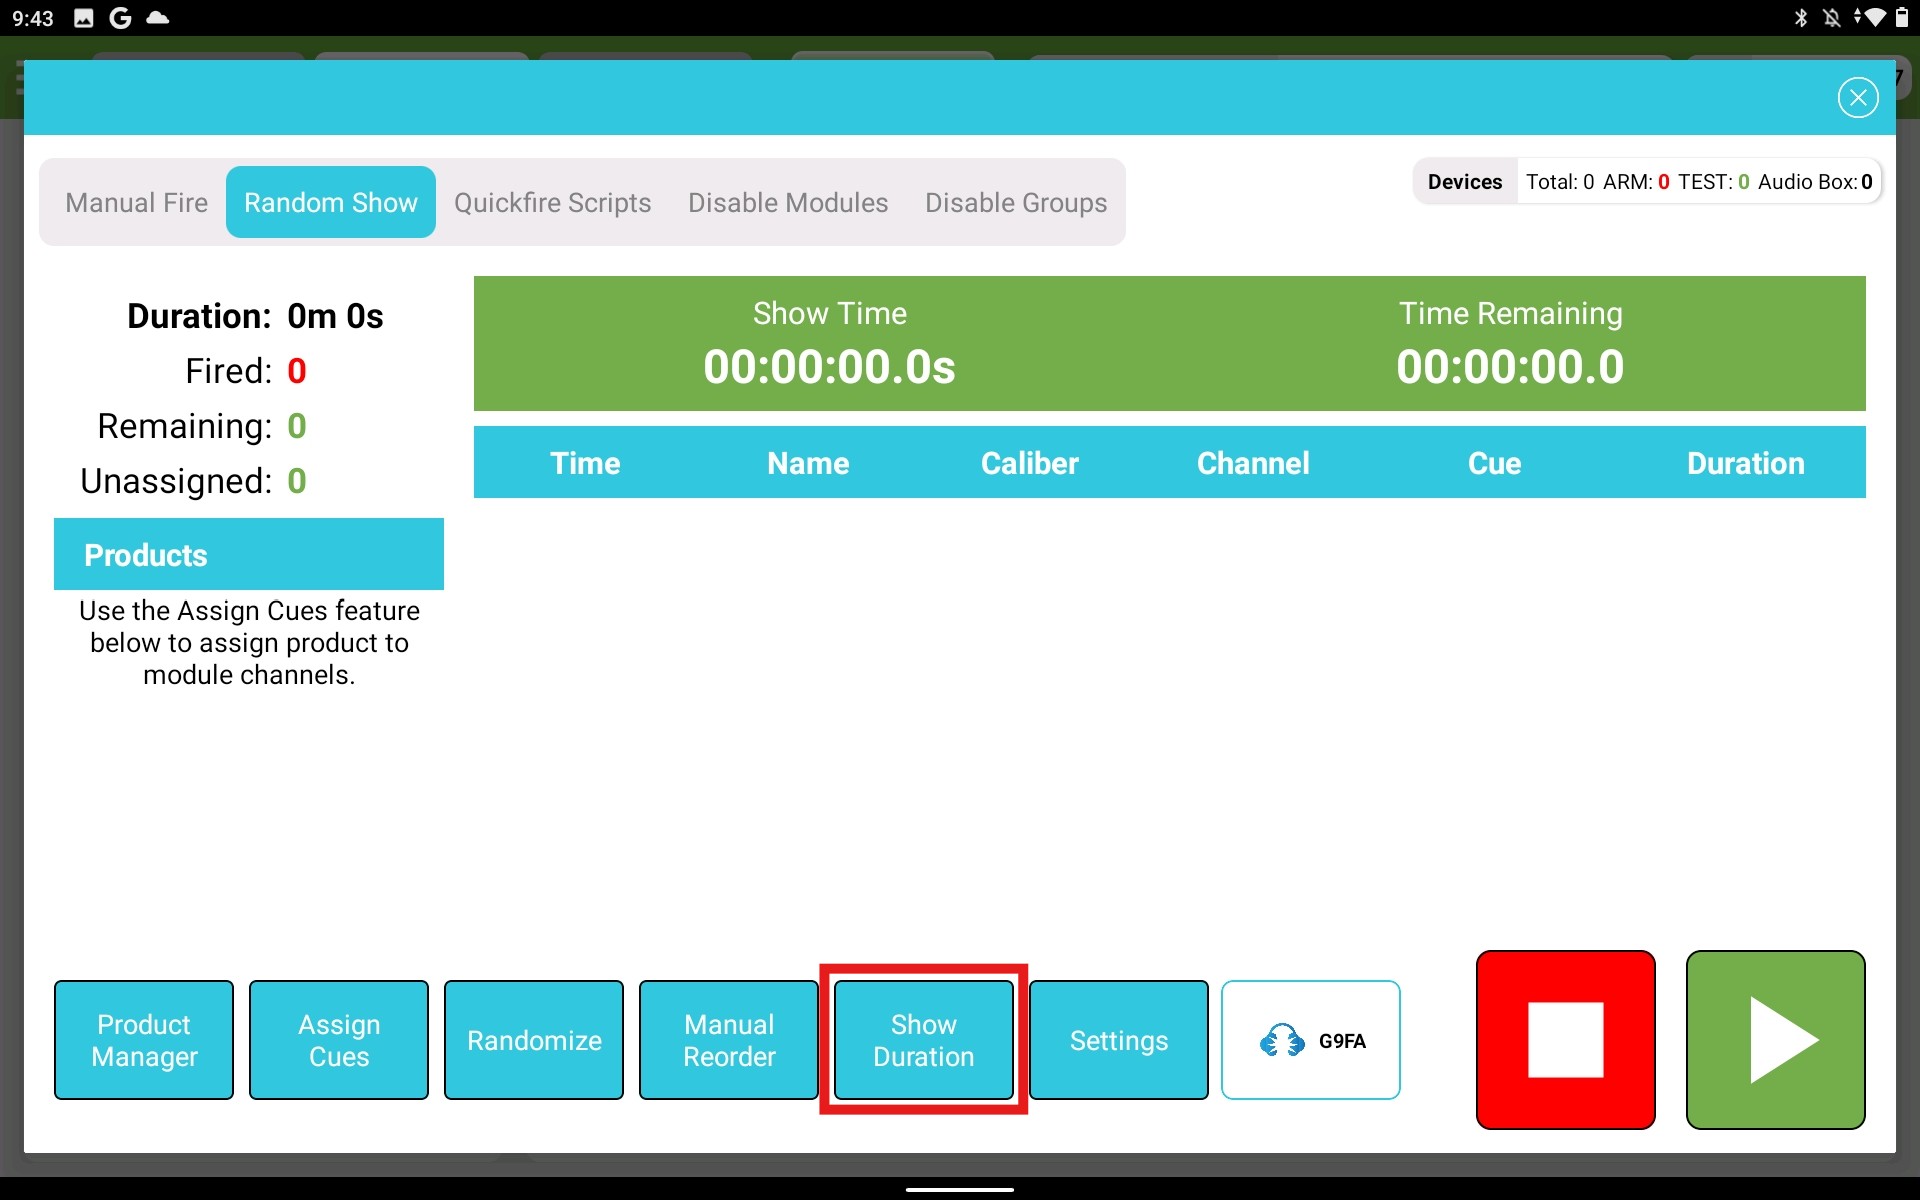Screen dimensions: 1920x1200
Task: Switch to the Manual Fire tab
Action: pos(135,202)
